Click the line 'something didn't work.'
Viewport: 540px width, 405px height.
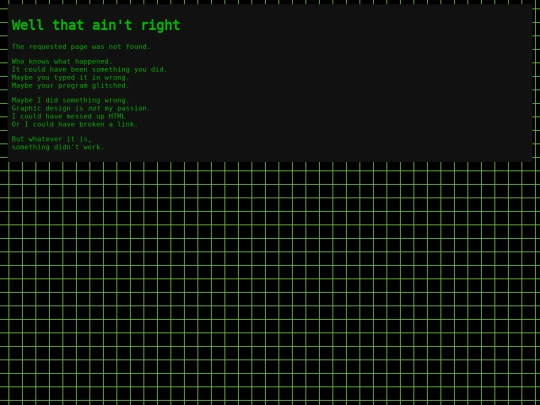(x=58, y=147)
